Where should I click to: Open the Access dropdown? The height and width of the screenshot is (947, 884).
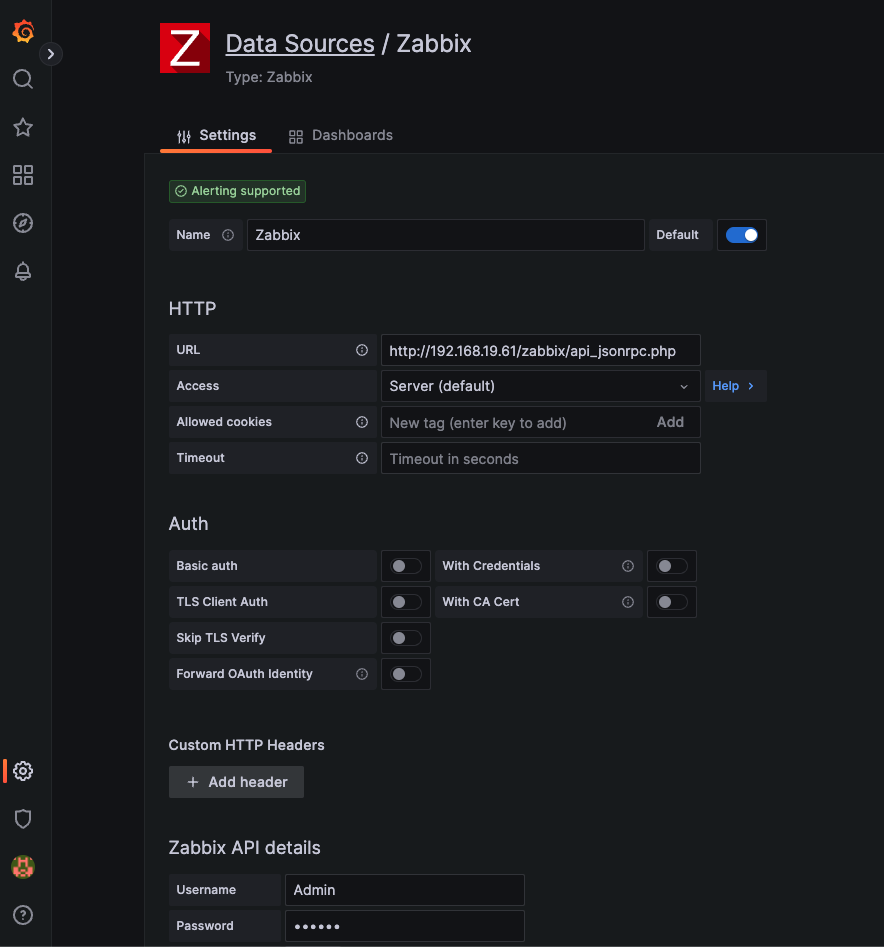[x=540, y=386]
